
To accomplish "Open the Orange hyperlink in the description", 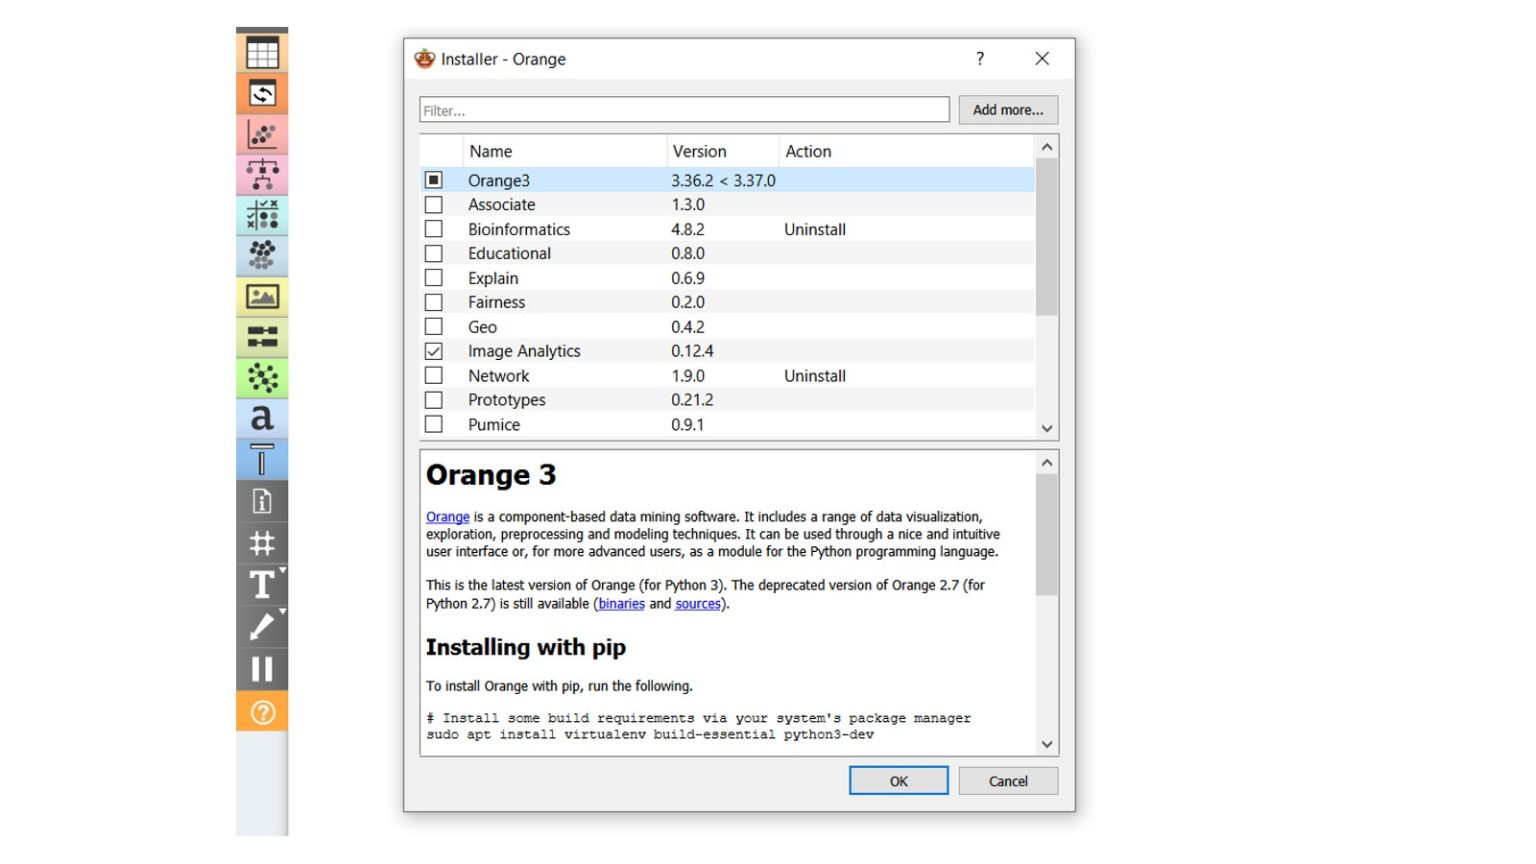I will [x=448, y=517].
